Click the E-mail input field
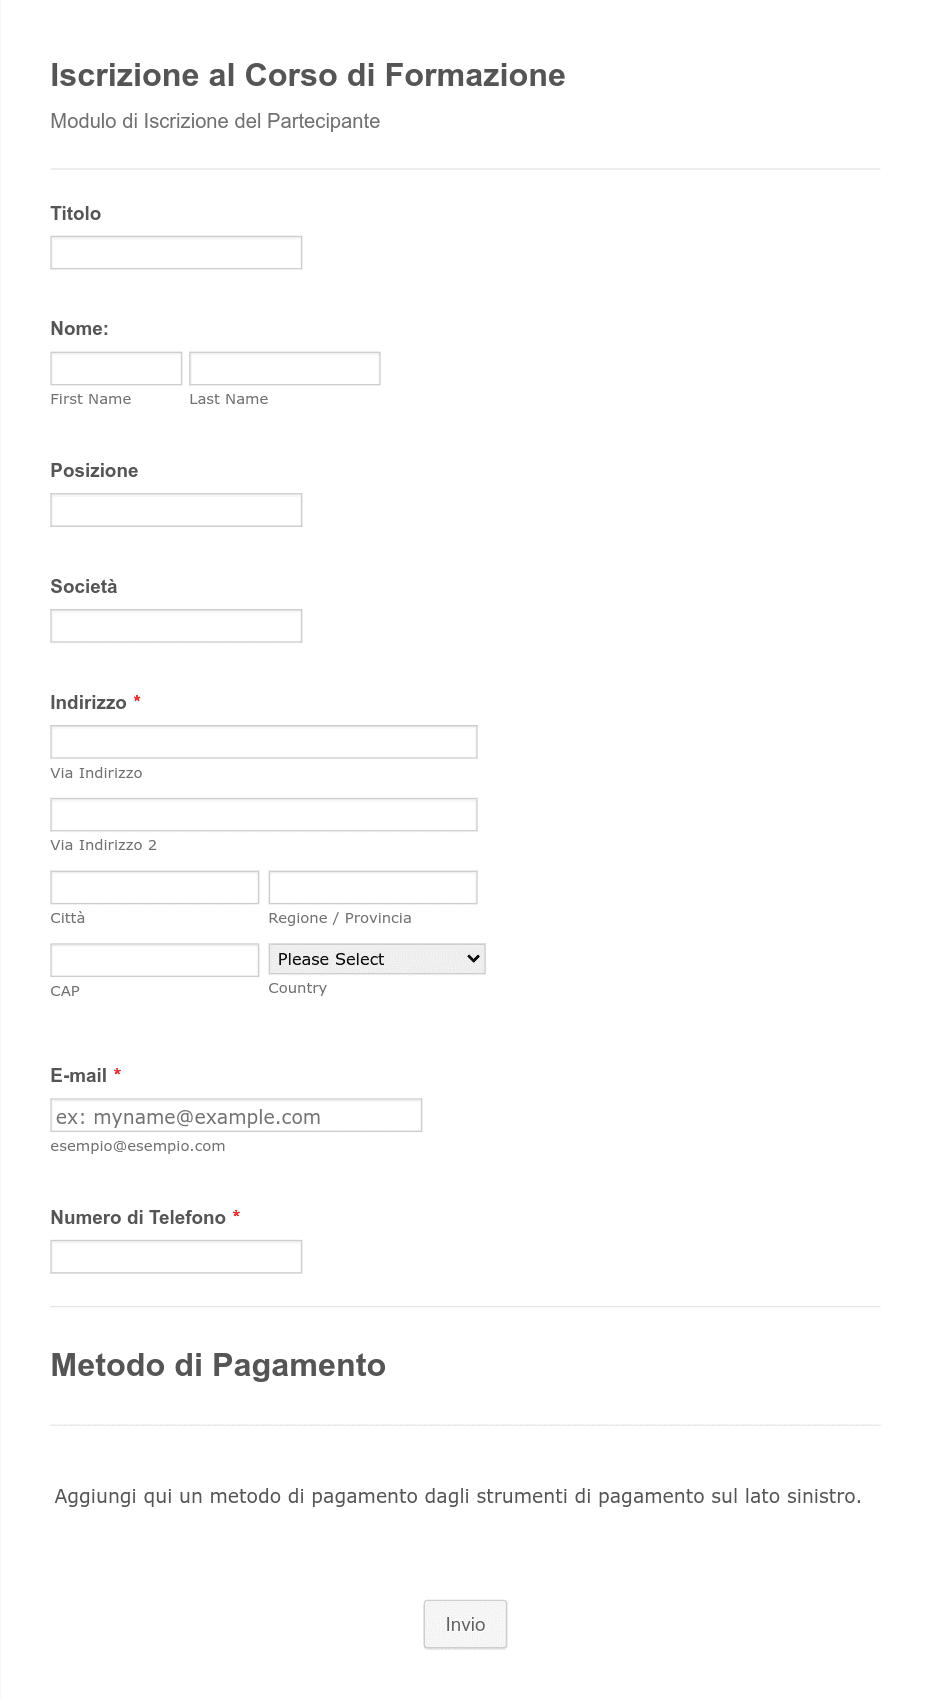This screenshot has height=1698, width=930. point(236,1115)
